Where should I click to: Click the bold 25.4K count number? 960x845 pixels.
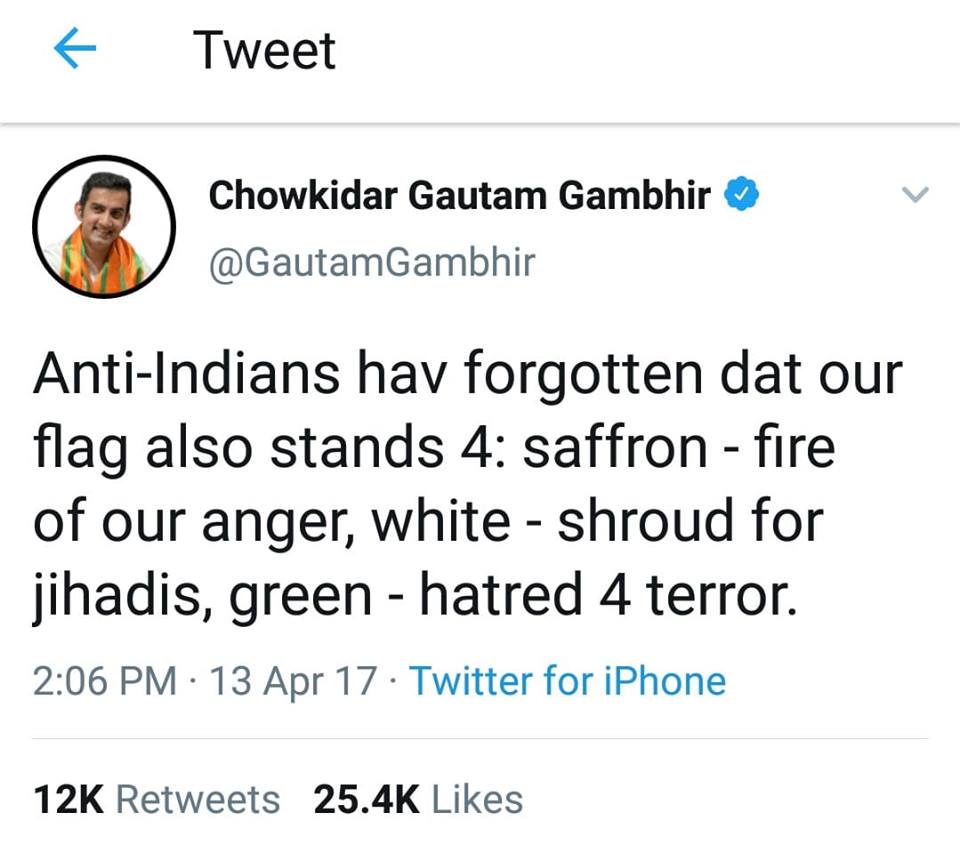(367, 800)
